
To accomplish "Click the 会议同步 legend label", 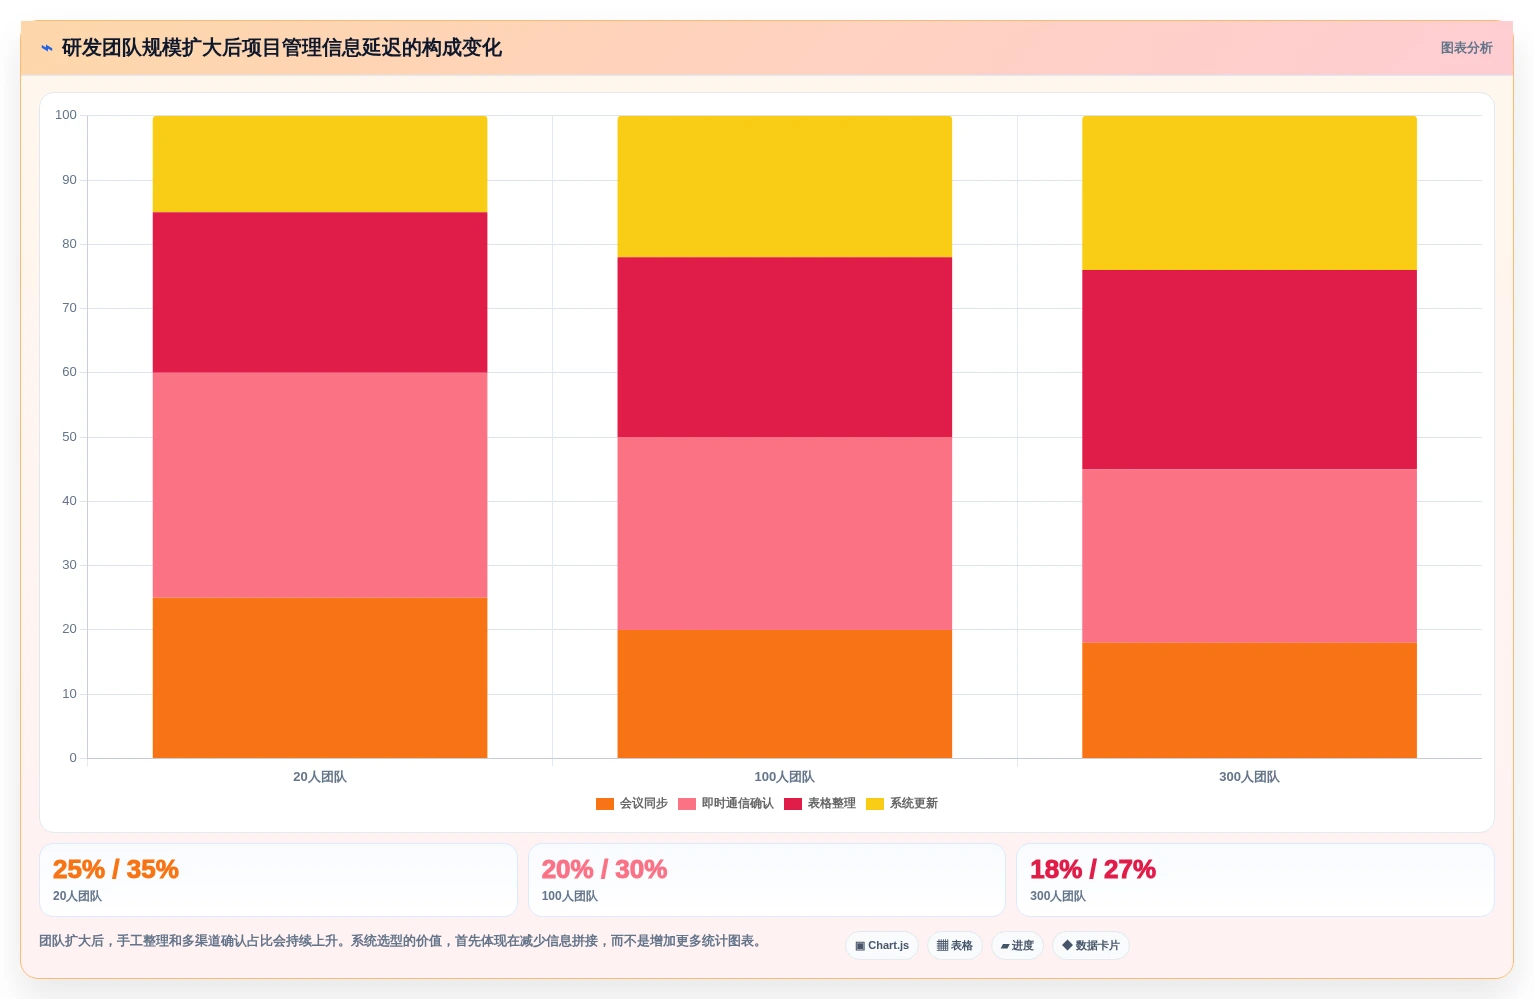I will (644, 804).
